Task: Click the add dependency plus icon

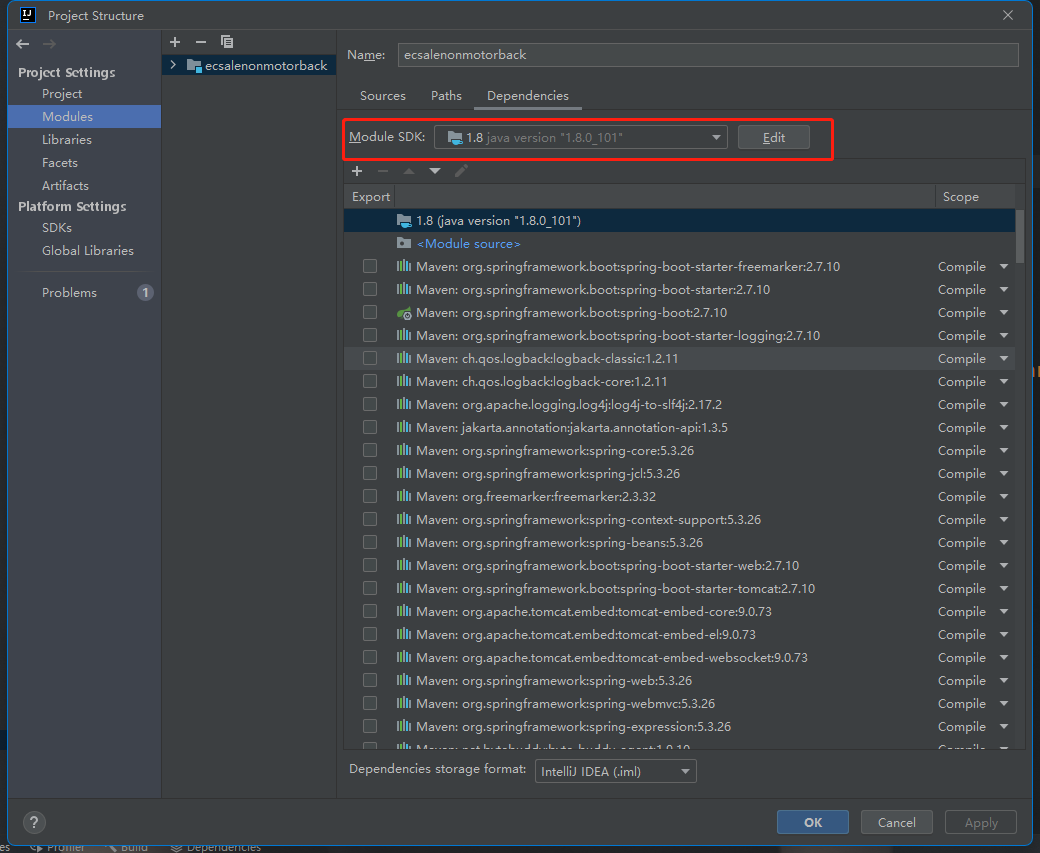Action: (x=357, y=171)
